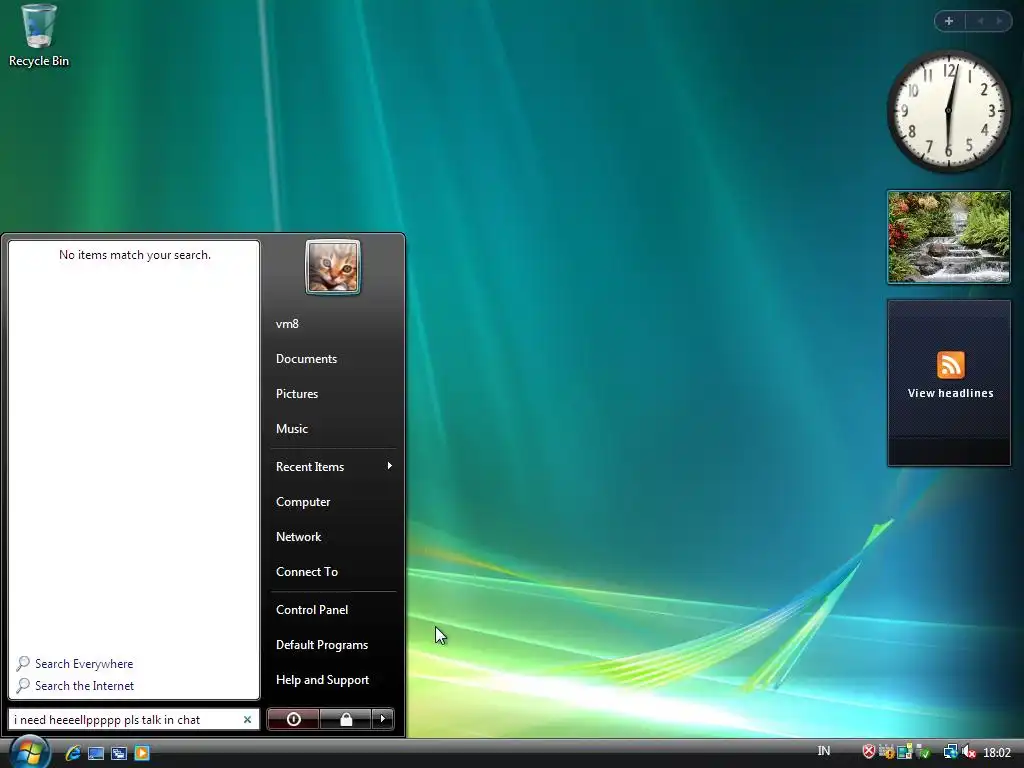
Task: Click the Windows Update tray icon with warning
Action: pyautogui.click(x=887, y=752)
